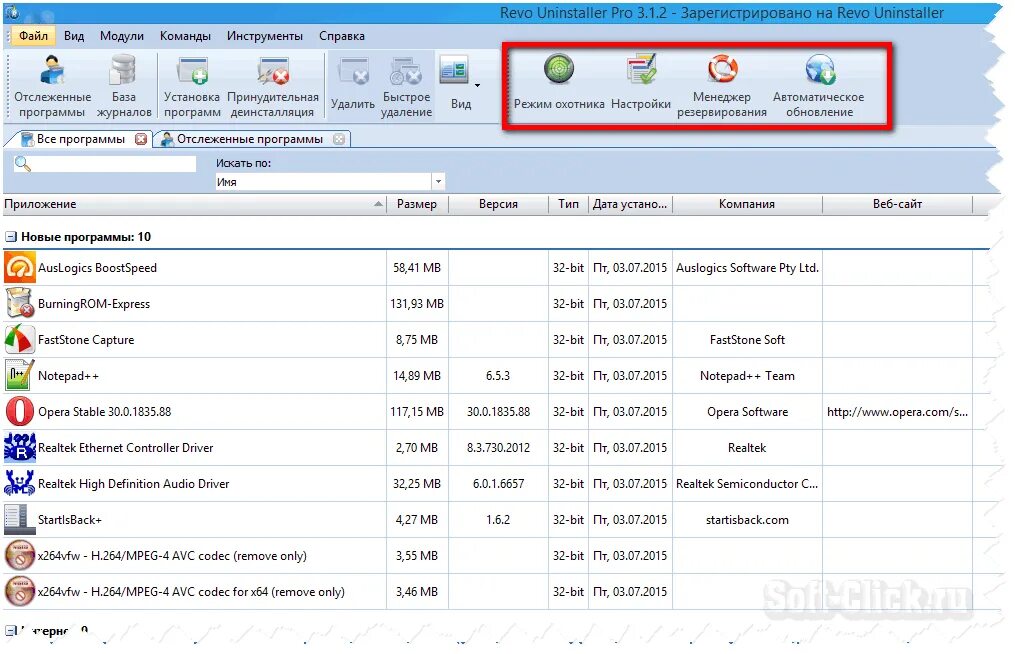The width and height of the screenshot is (1015, 654).
Task: Sort by Дата установки column header
Action: (x=630, y=204)
